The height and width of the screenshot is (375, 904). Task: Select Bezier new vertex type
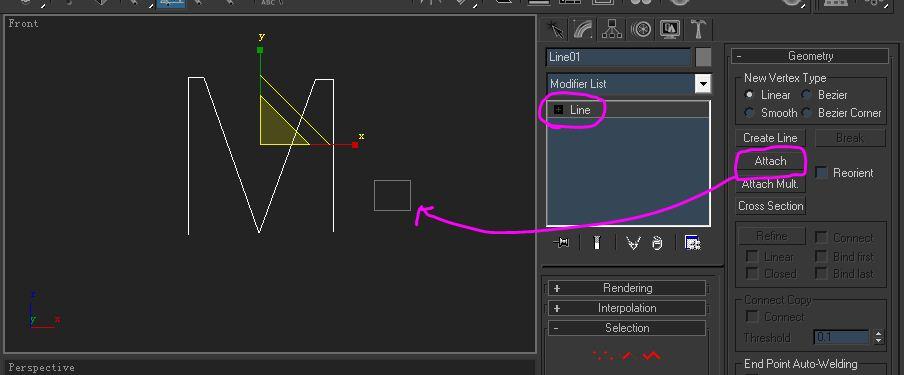tap(806, 95)
